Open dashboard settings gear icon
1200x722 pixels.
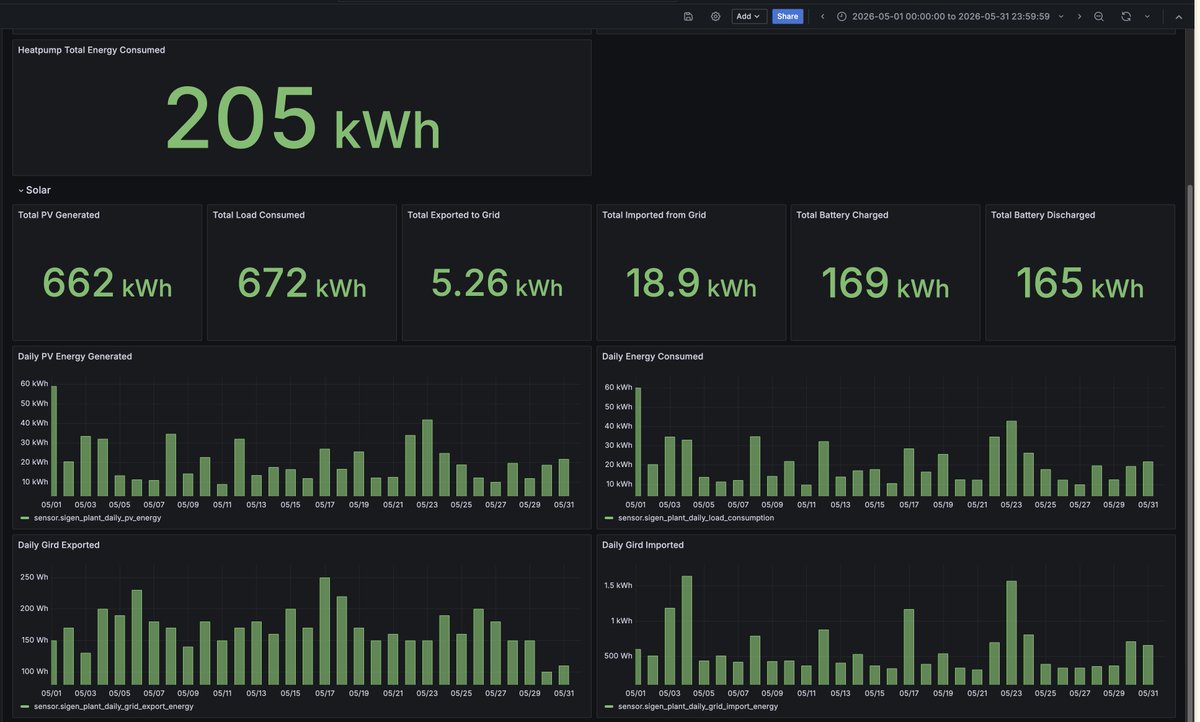(715, 16)
